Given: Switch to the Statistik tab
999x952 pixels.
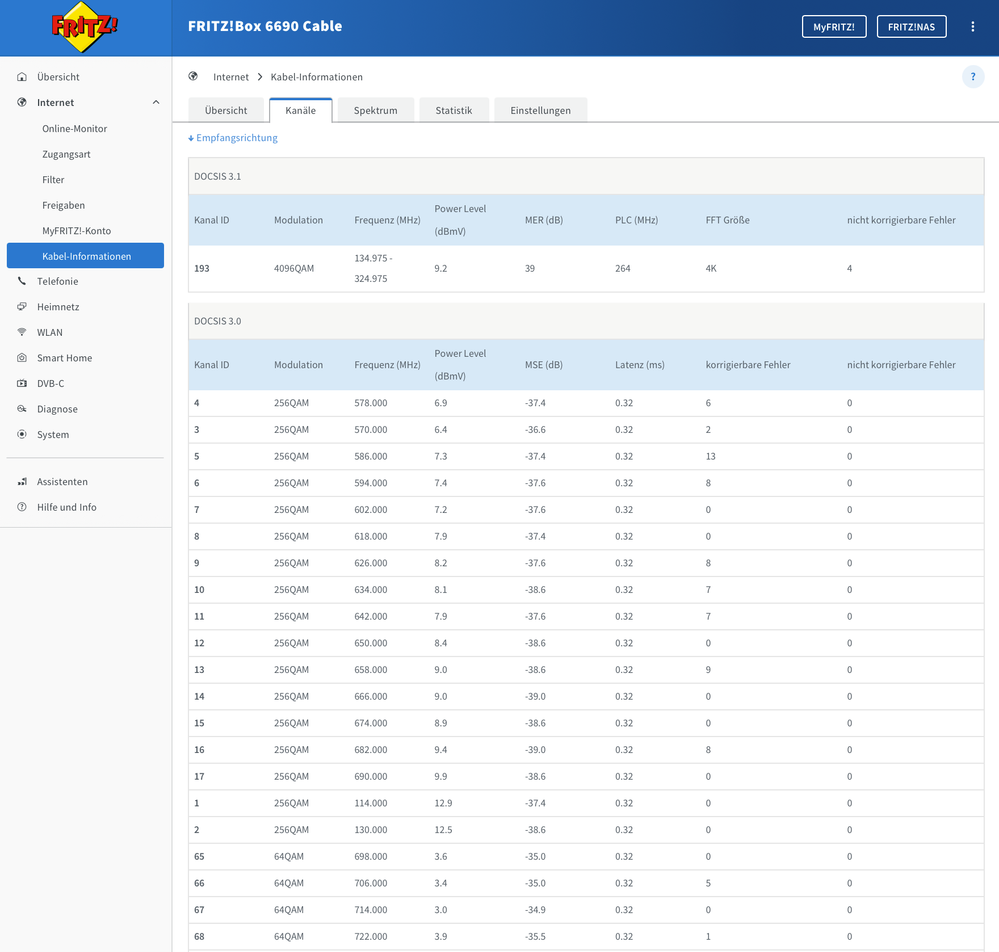Looking at the screenshot, I should tap(453, 110).
